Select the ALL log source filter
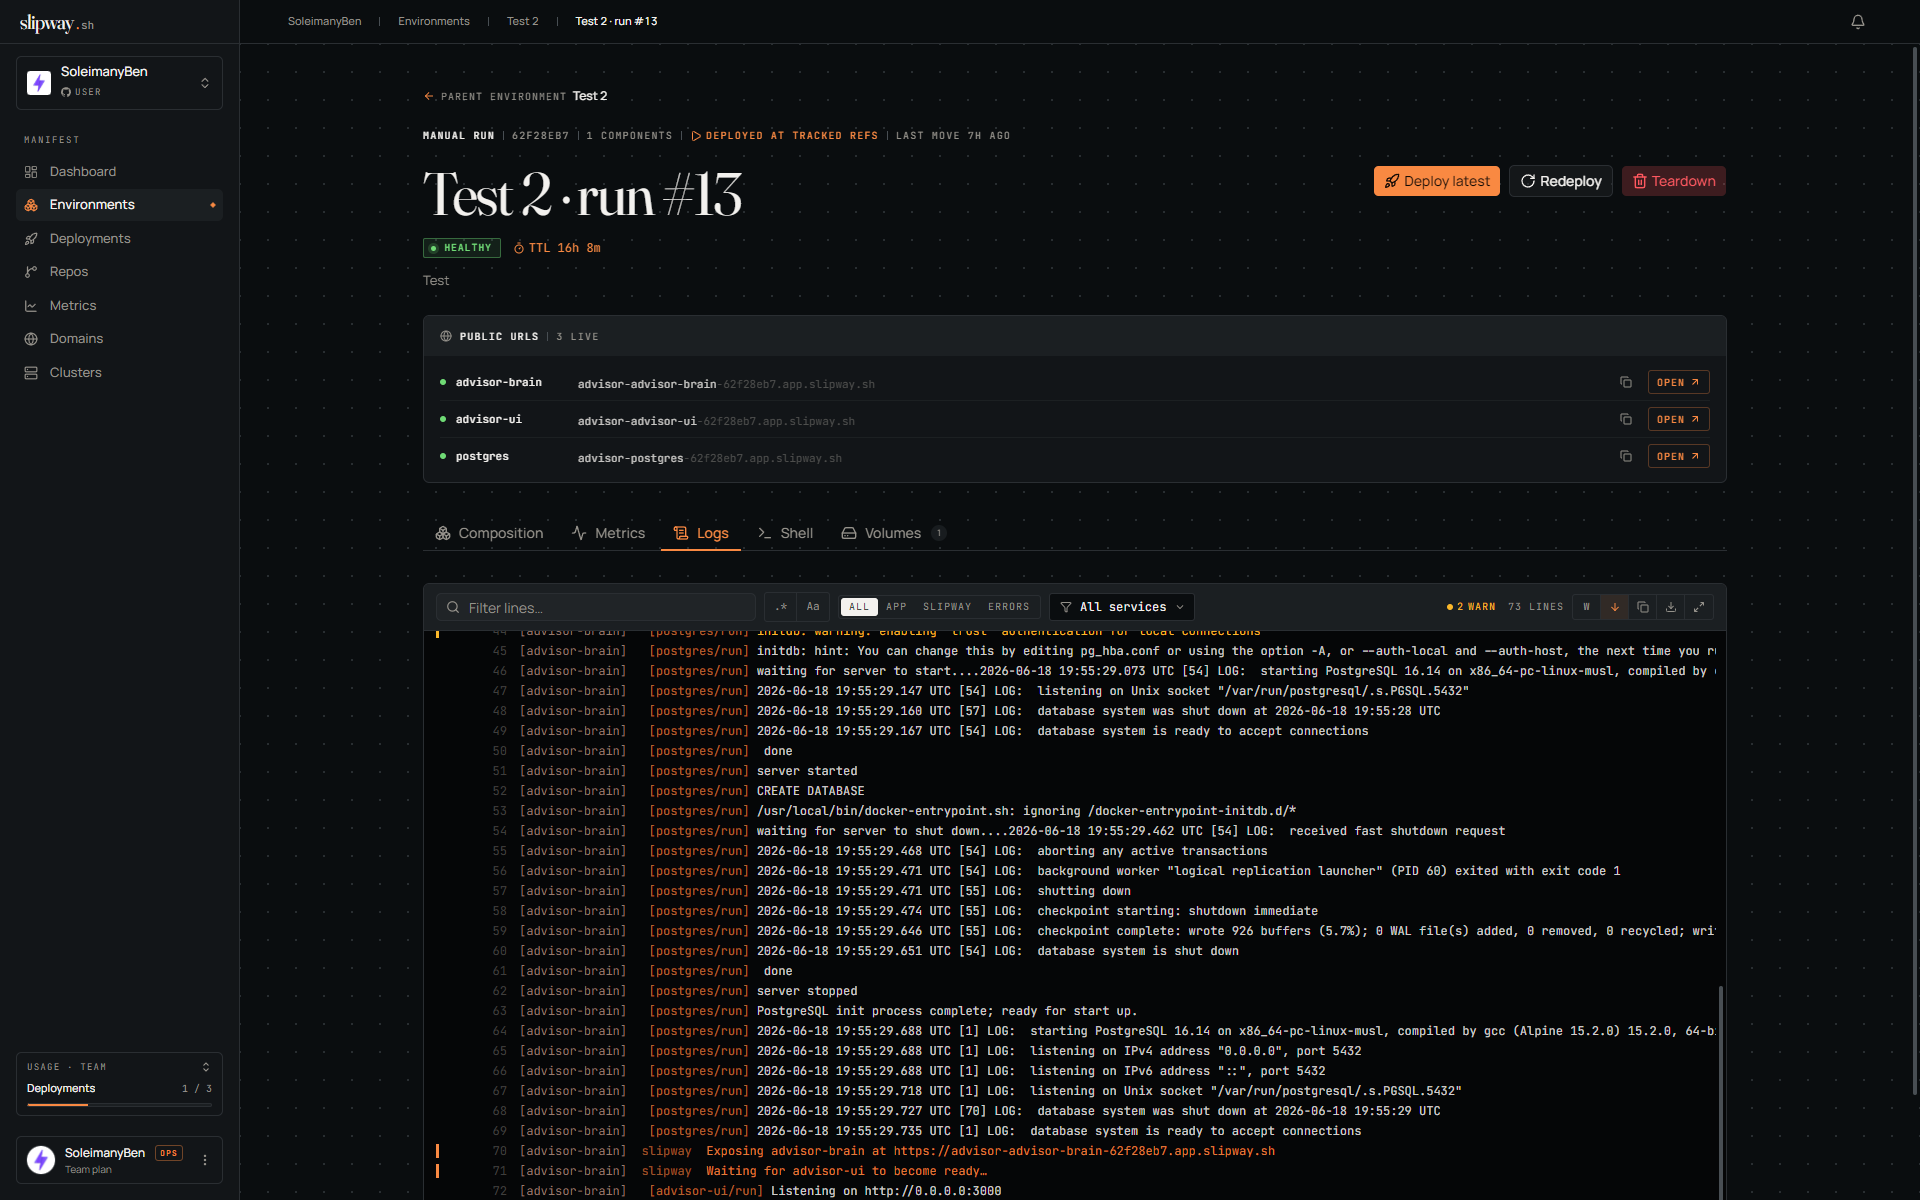Image resolution: width=1920 pixels, height=1200 pixels. [x=859, y=607]
